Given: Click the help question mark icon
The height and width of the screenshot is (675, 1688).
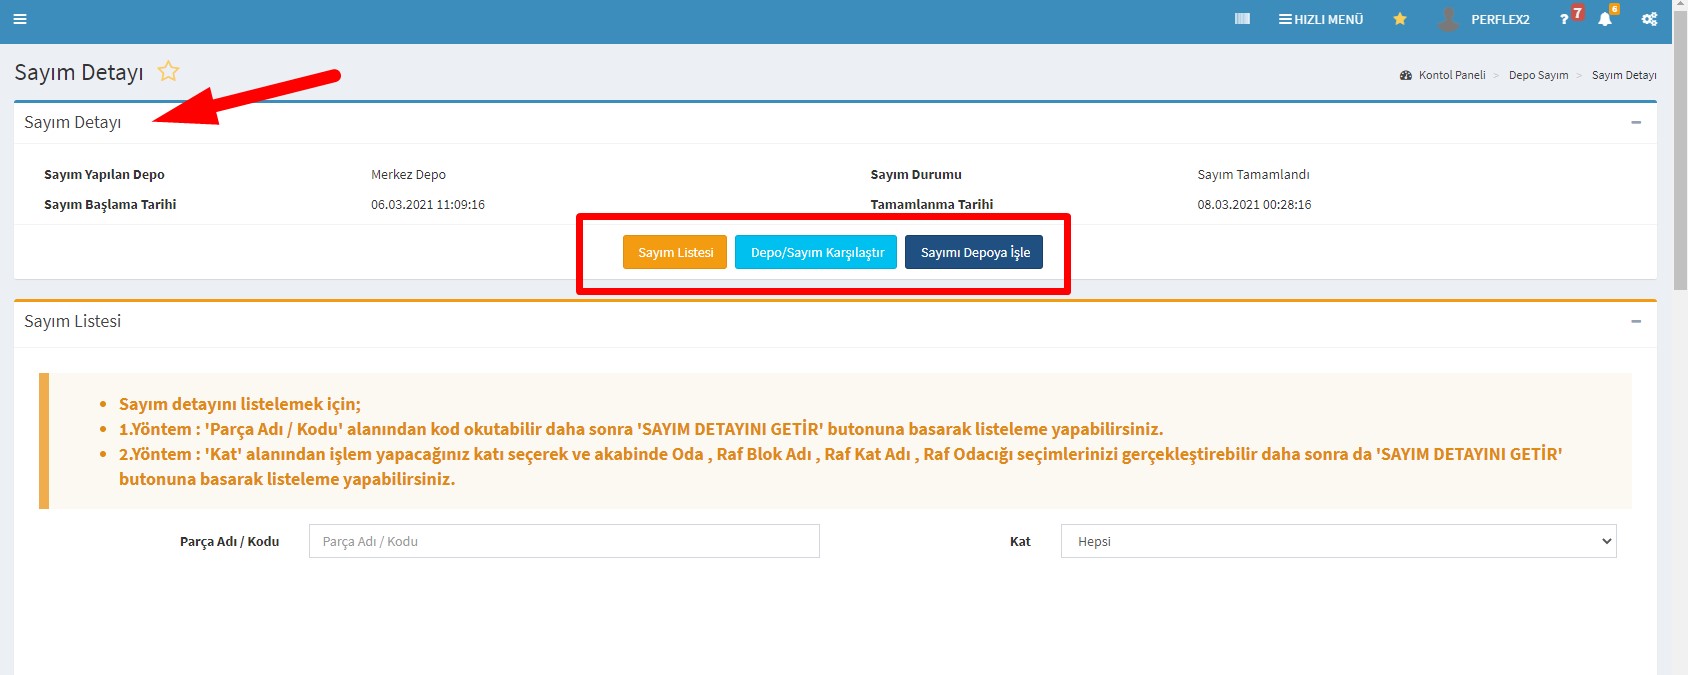Looking at the screenshot, I should [x=1565, y=20].
